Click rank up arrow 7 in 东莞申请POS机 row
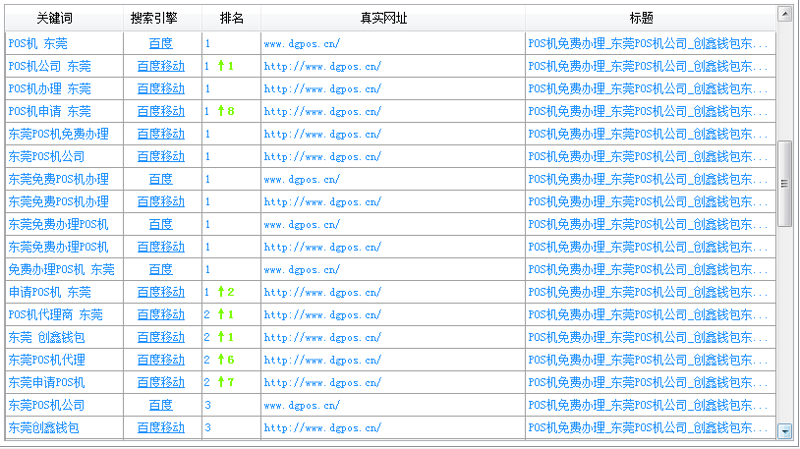 point(226,383)
